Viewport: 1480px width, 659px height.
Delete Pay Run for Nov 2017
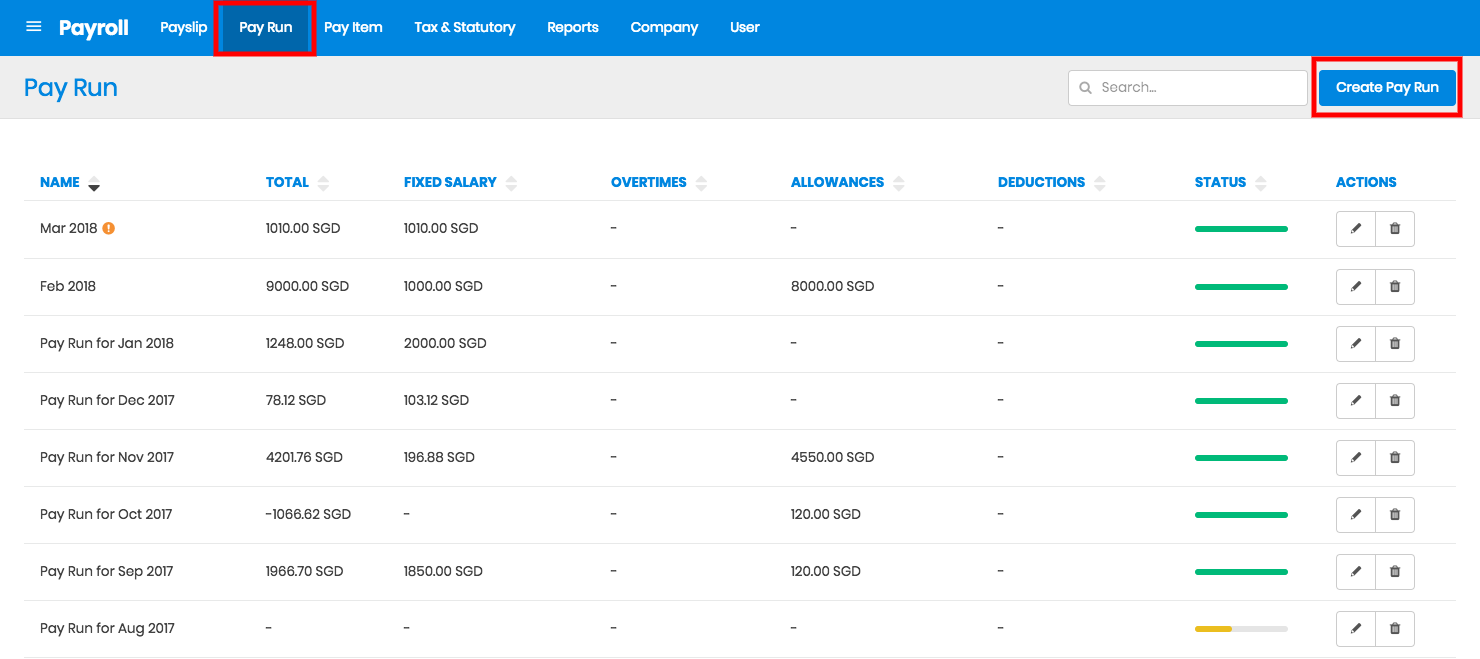click(1395, 457)
